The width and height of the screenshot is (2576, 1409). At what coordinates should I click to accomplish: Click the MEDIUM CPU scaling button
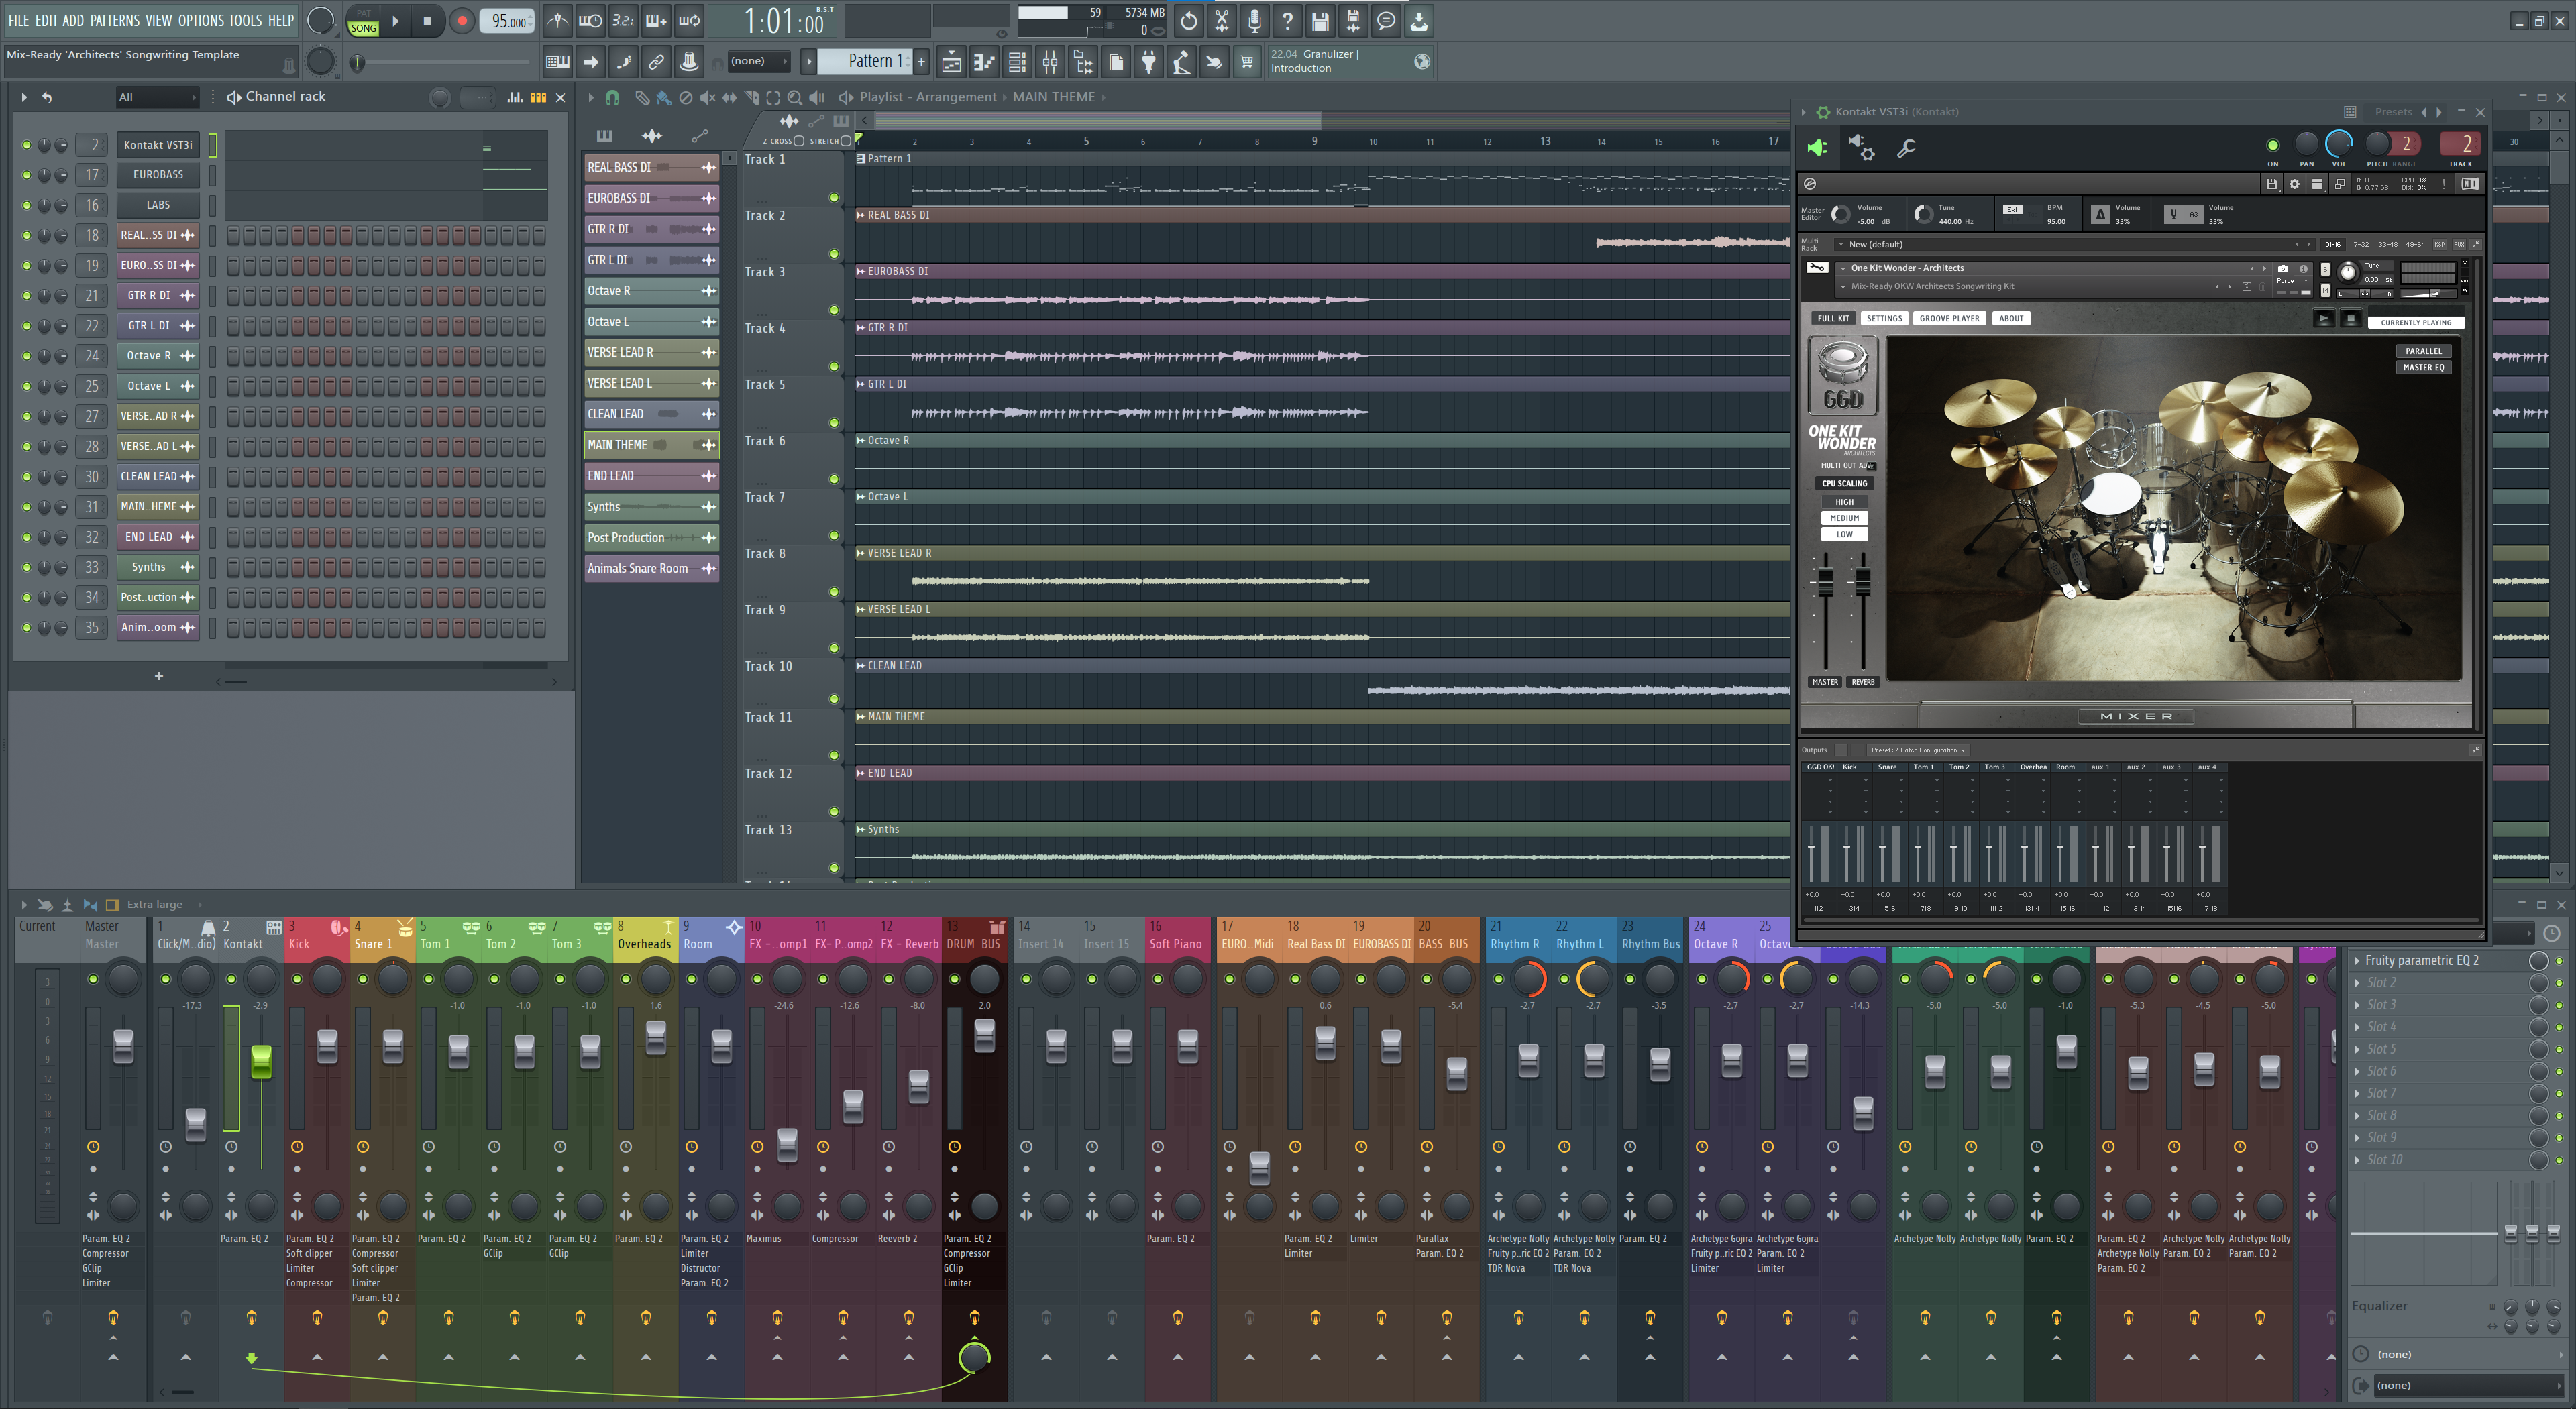click(x=1844, y=518)
